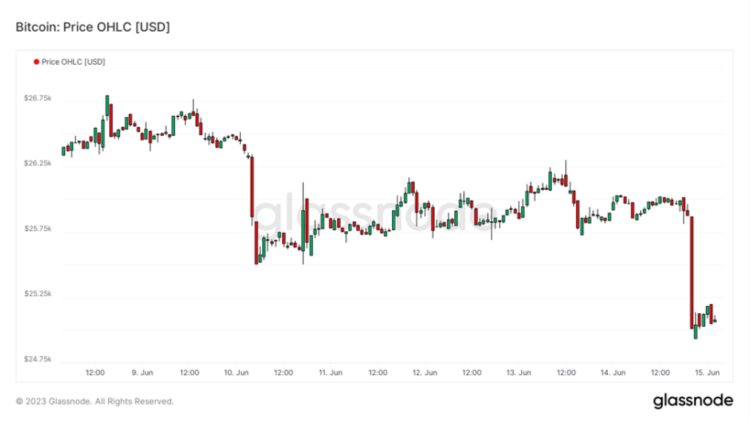This screenshot has width=750, height=421.
Task: Click the $26.75k price axis label
Action: coord(38,98)
